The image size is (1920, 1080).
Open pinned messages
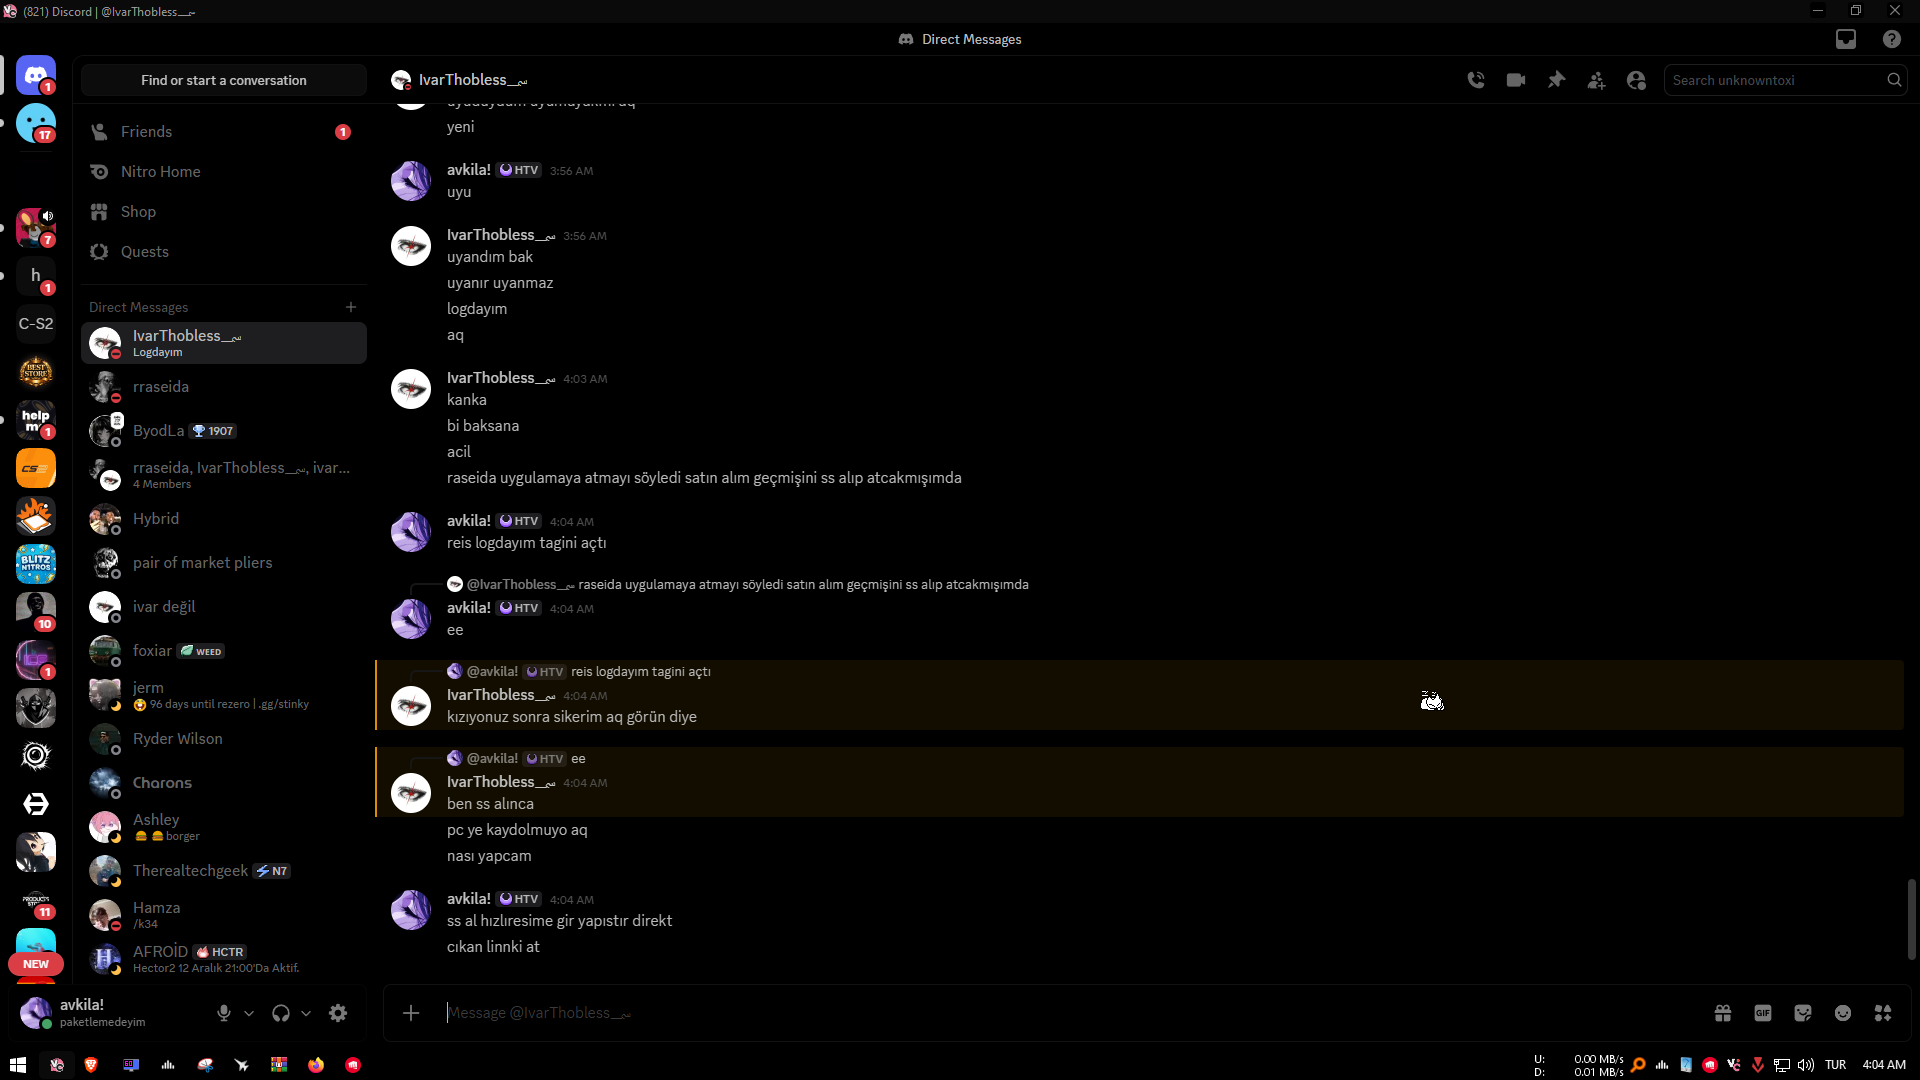pos(1556,80)
